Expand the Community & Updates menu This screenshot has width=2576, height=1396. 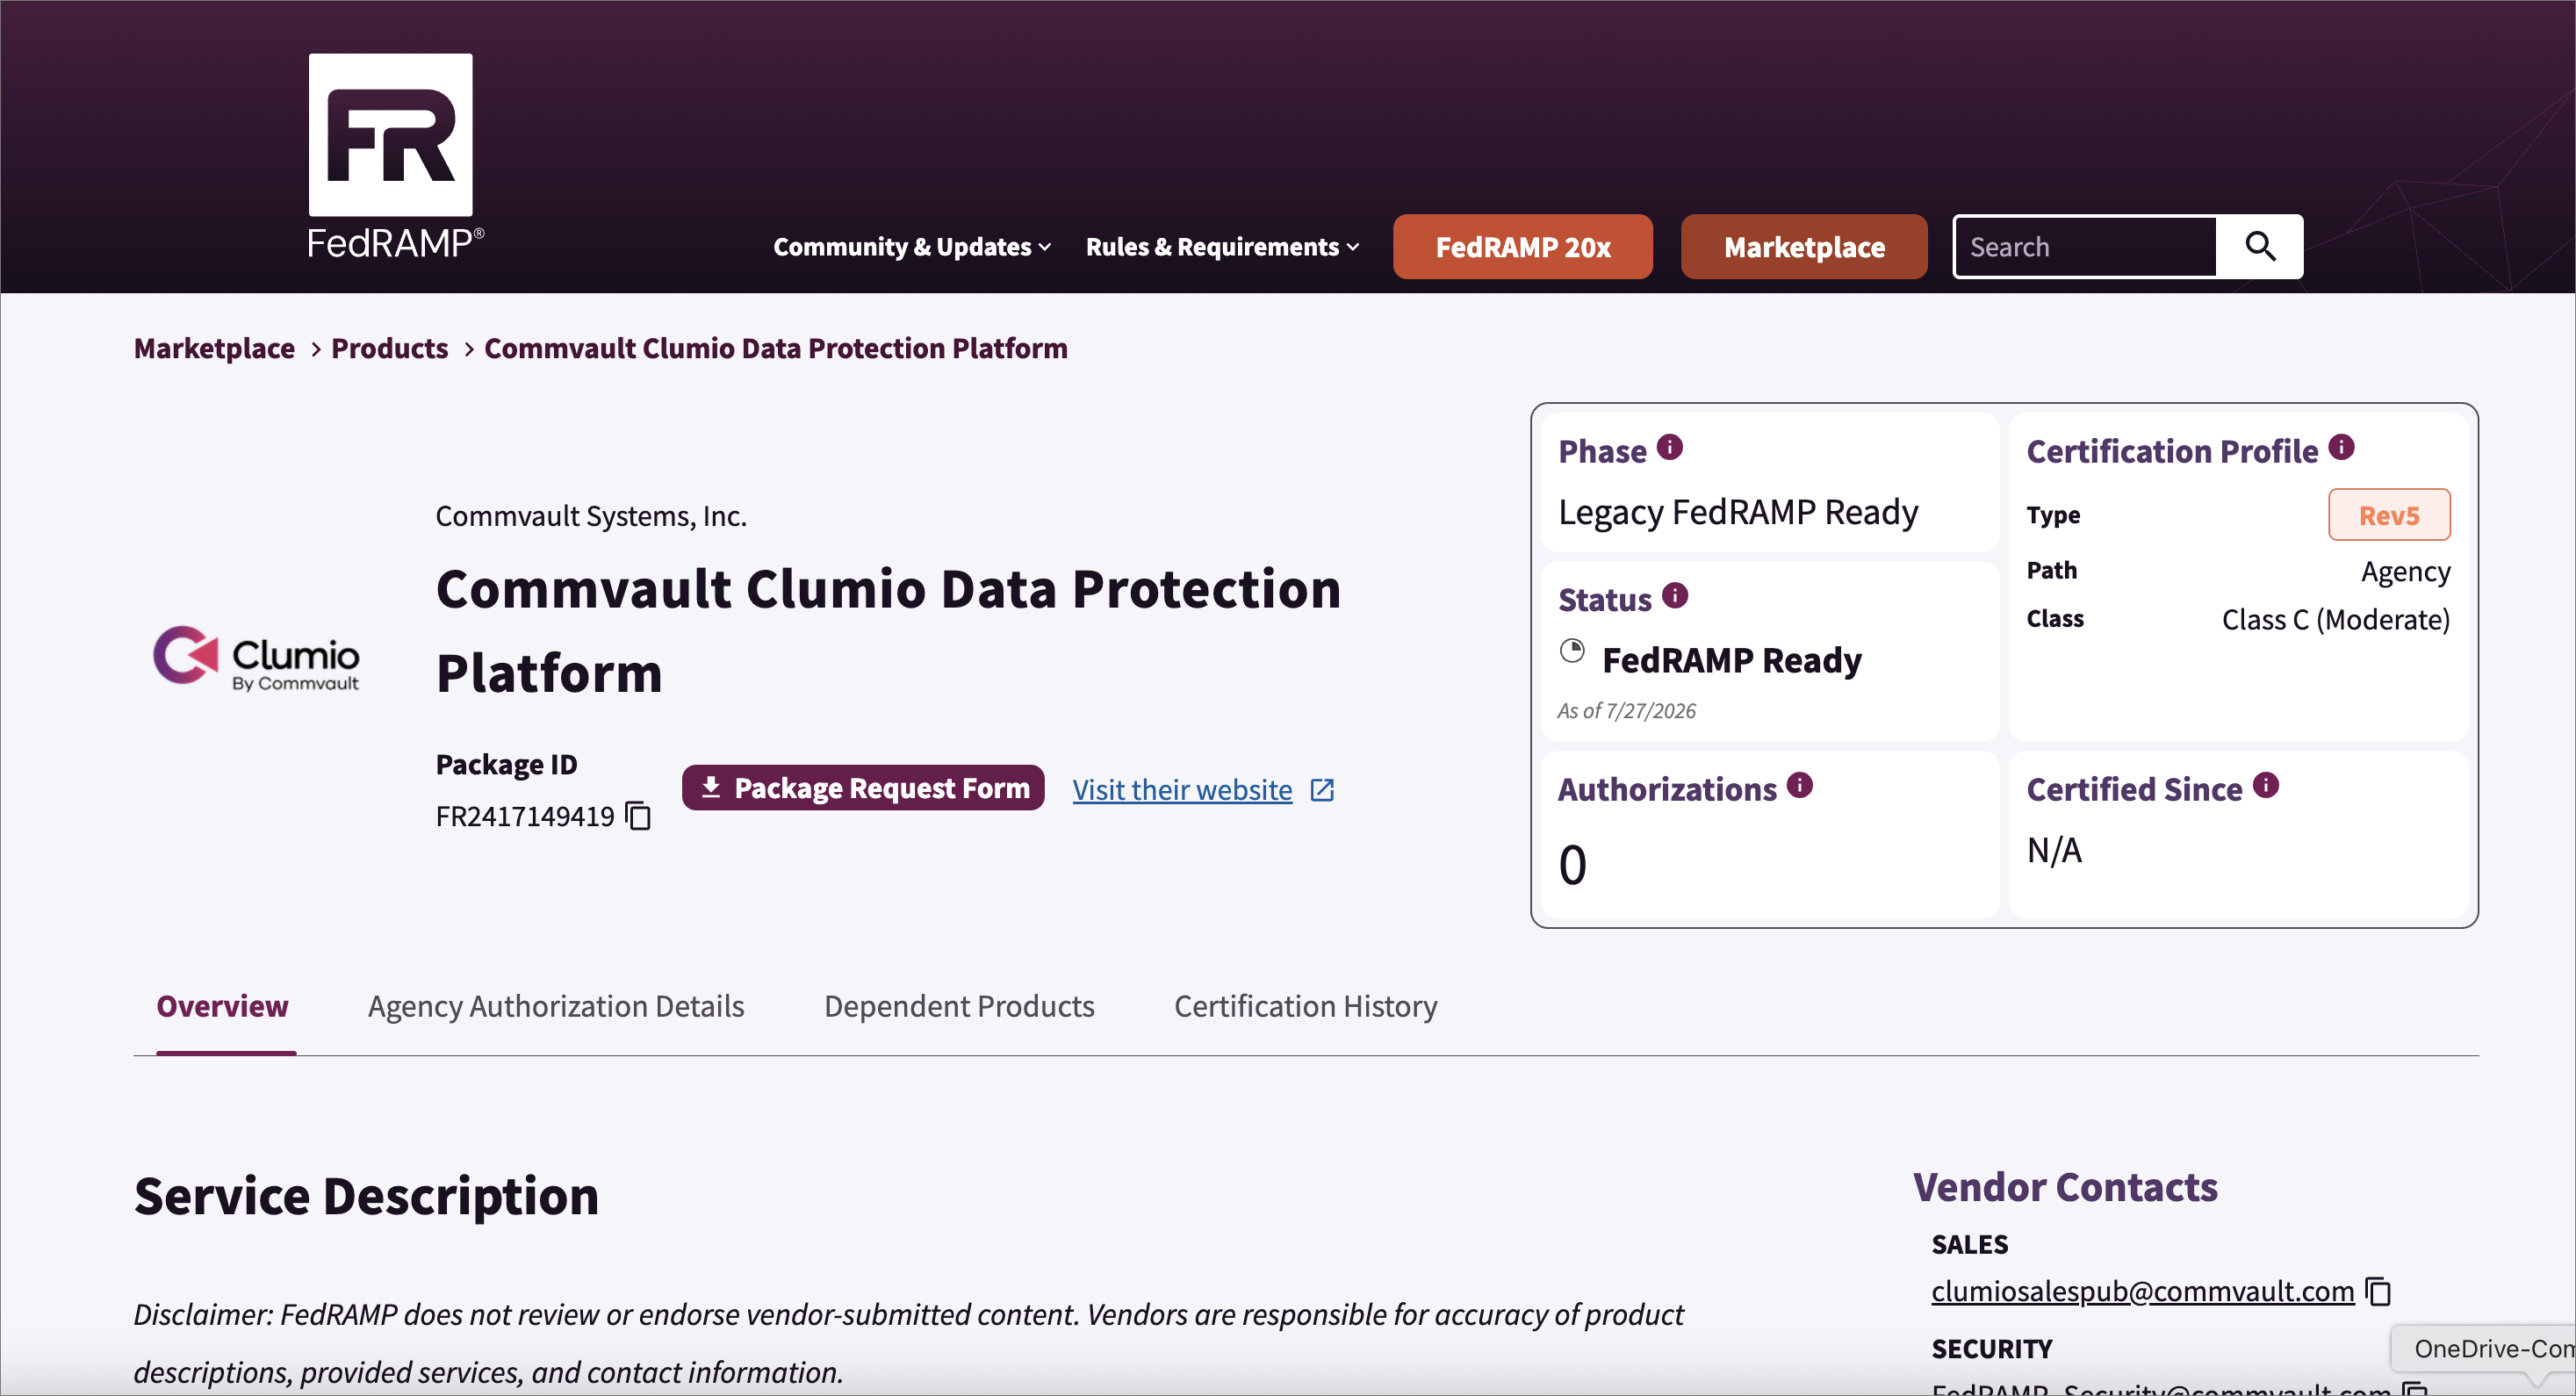[912, 247]
